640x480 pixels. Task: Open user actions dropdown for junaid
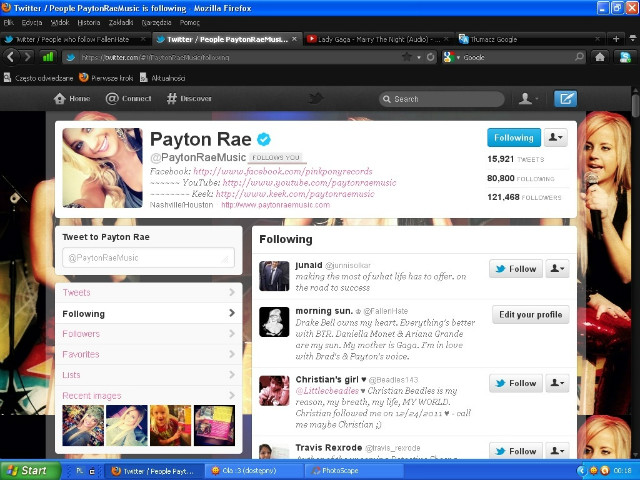557,269
